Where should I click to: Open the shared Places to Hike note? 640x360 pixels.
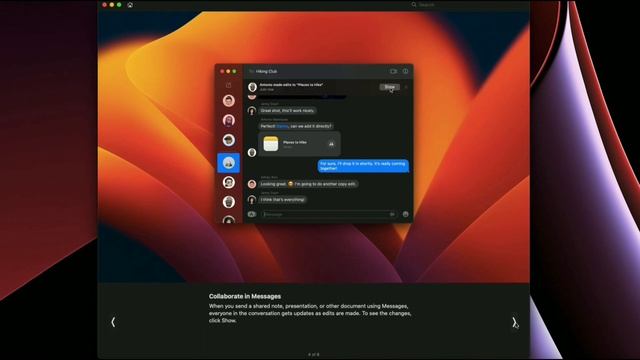pos(299,144)
